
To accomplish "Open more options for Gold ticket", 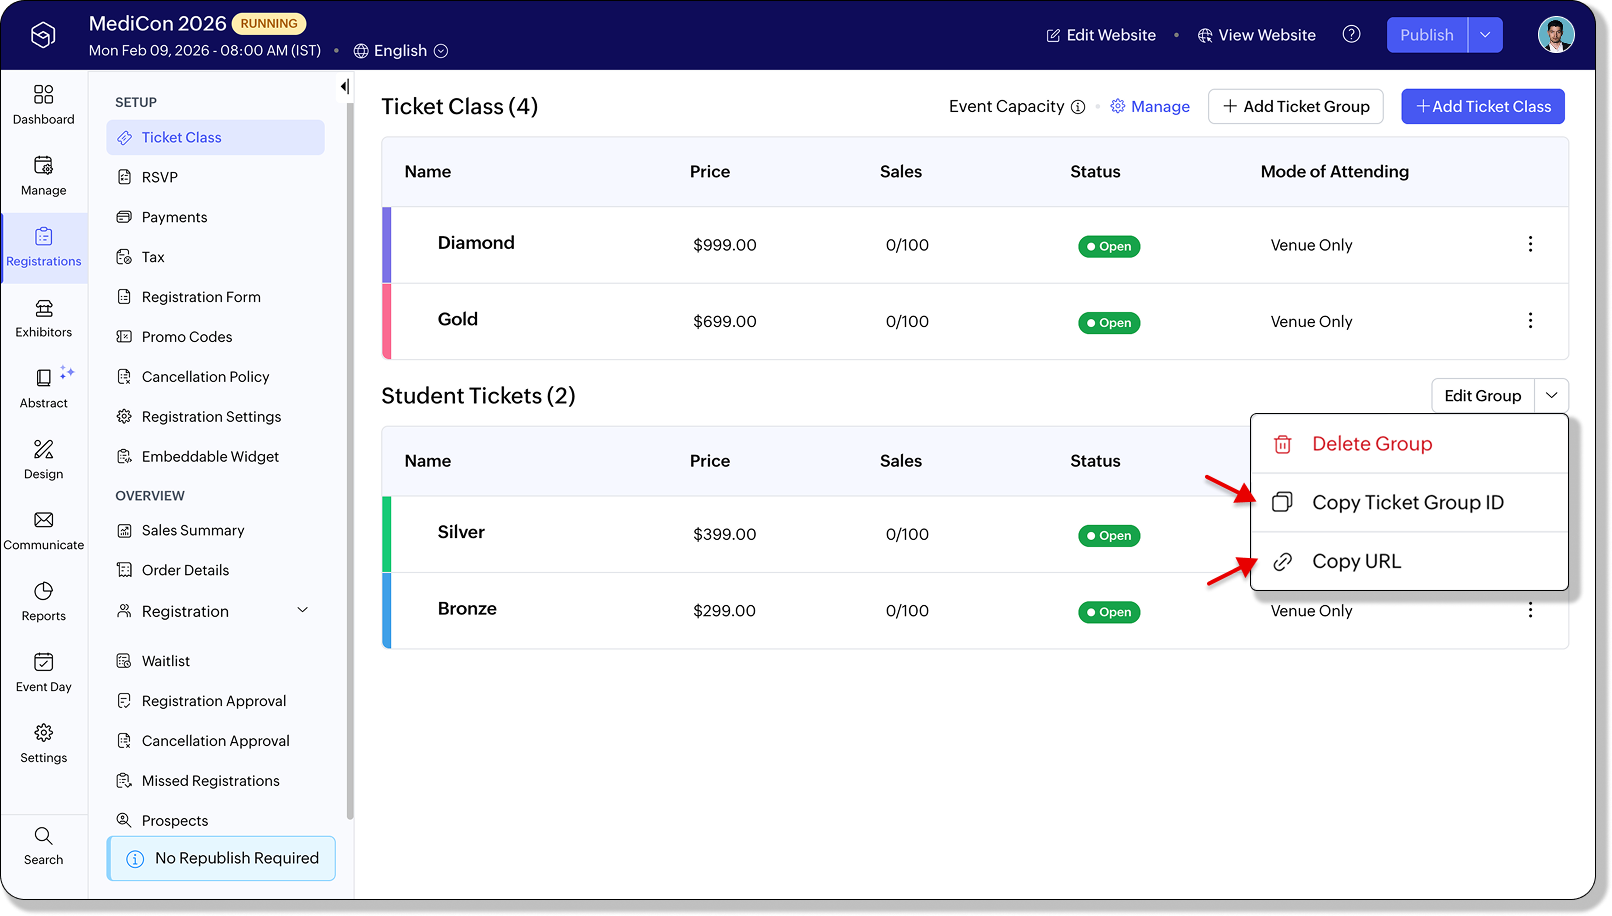I will tap(1530, 320).
